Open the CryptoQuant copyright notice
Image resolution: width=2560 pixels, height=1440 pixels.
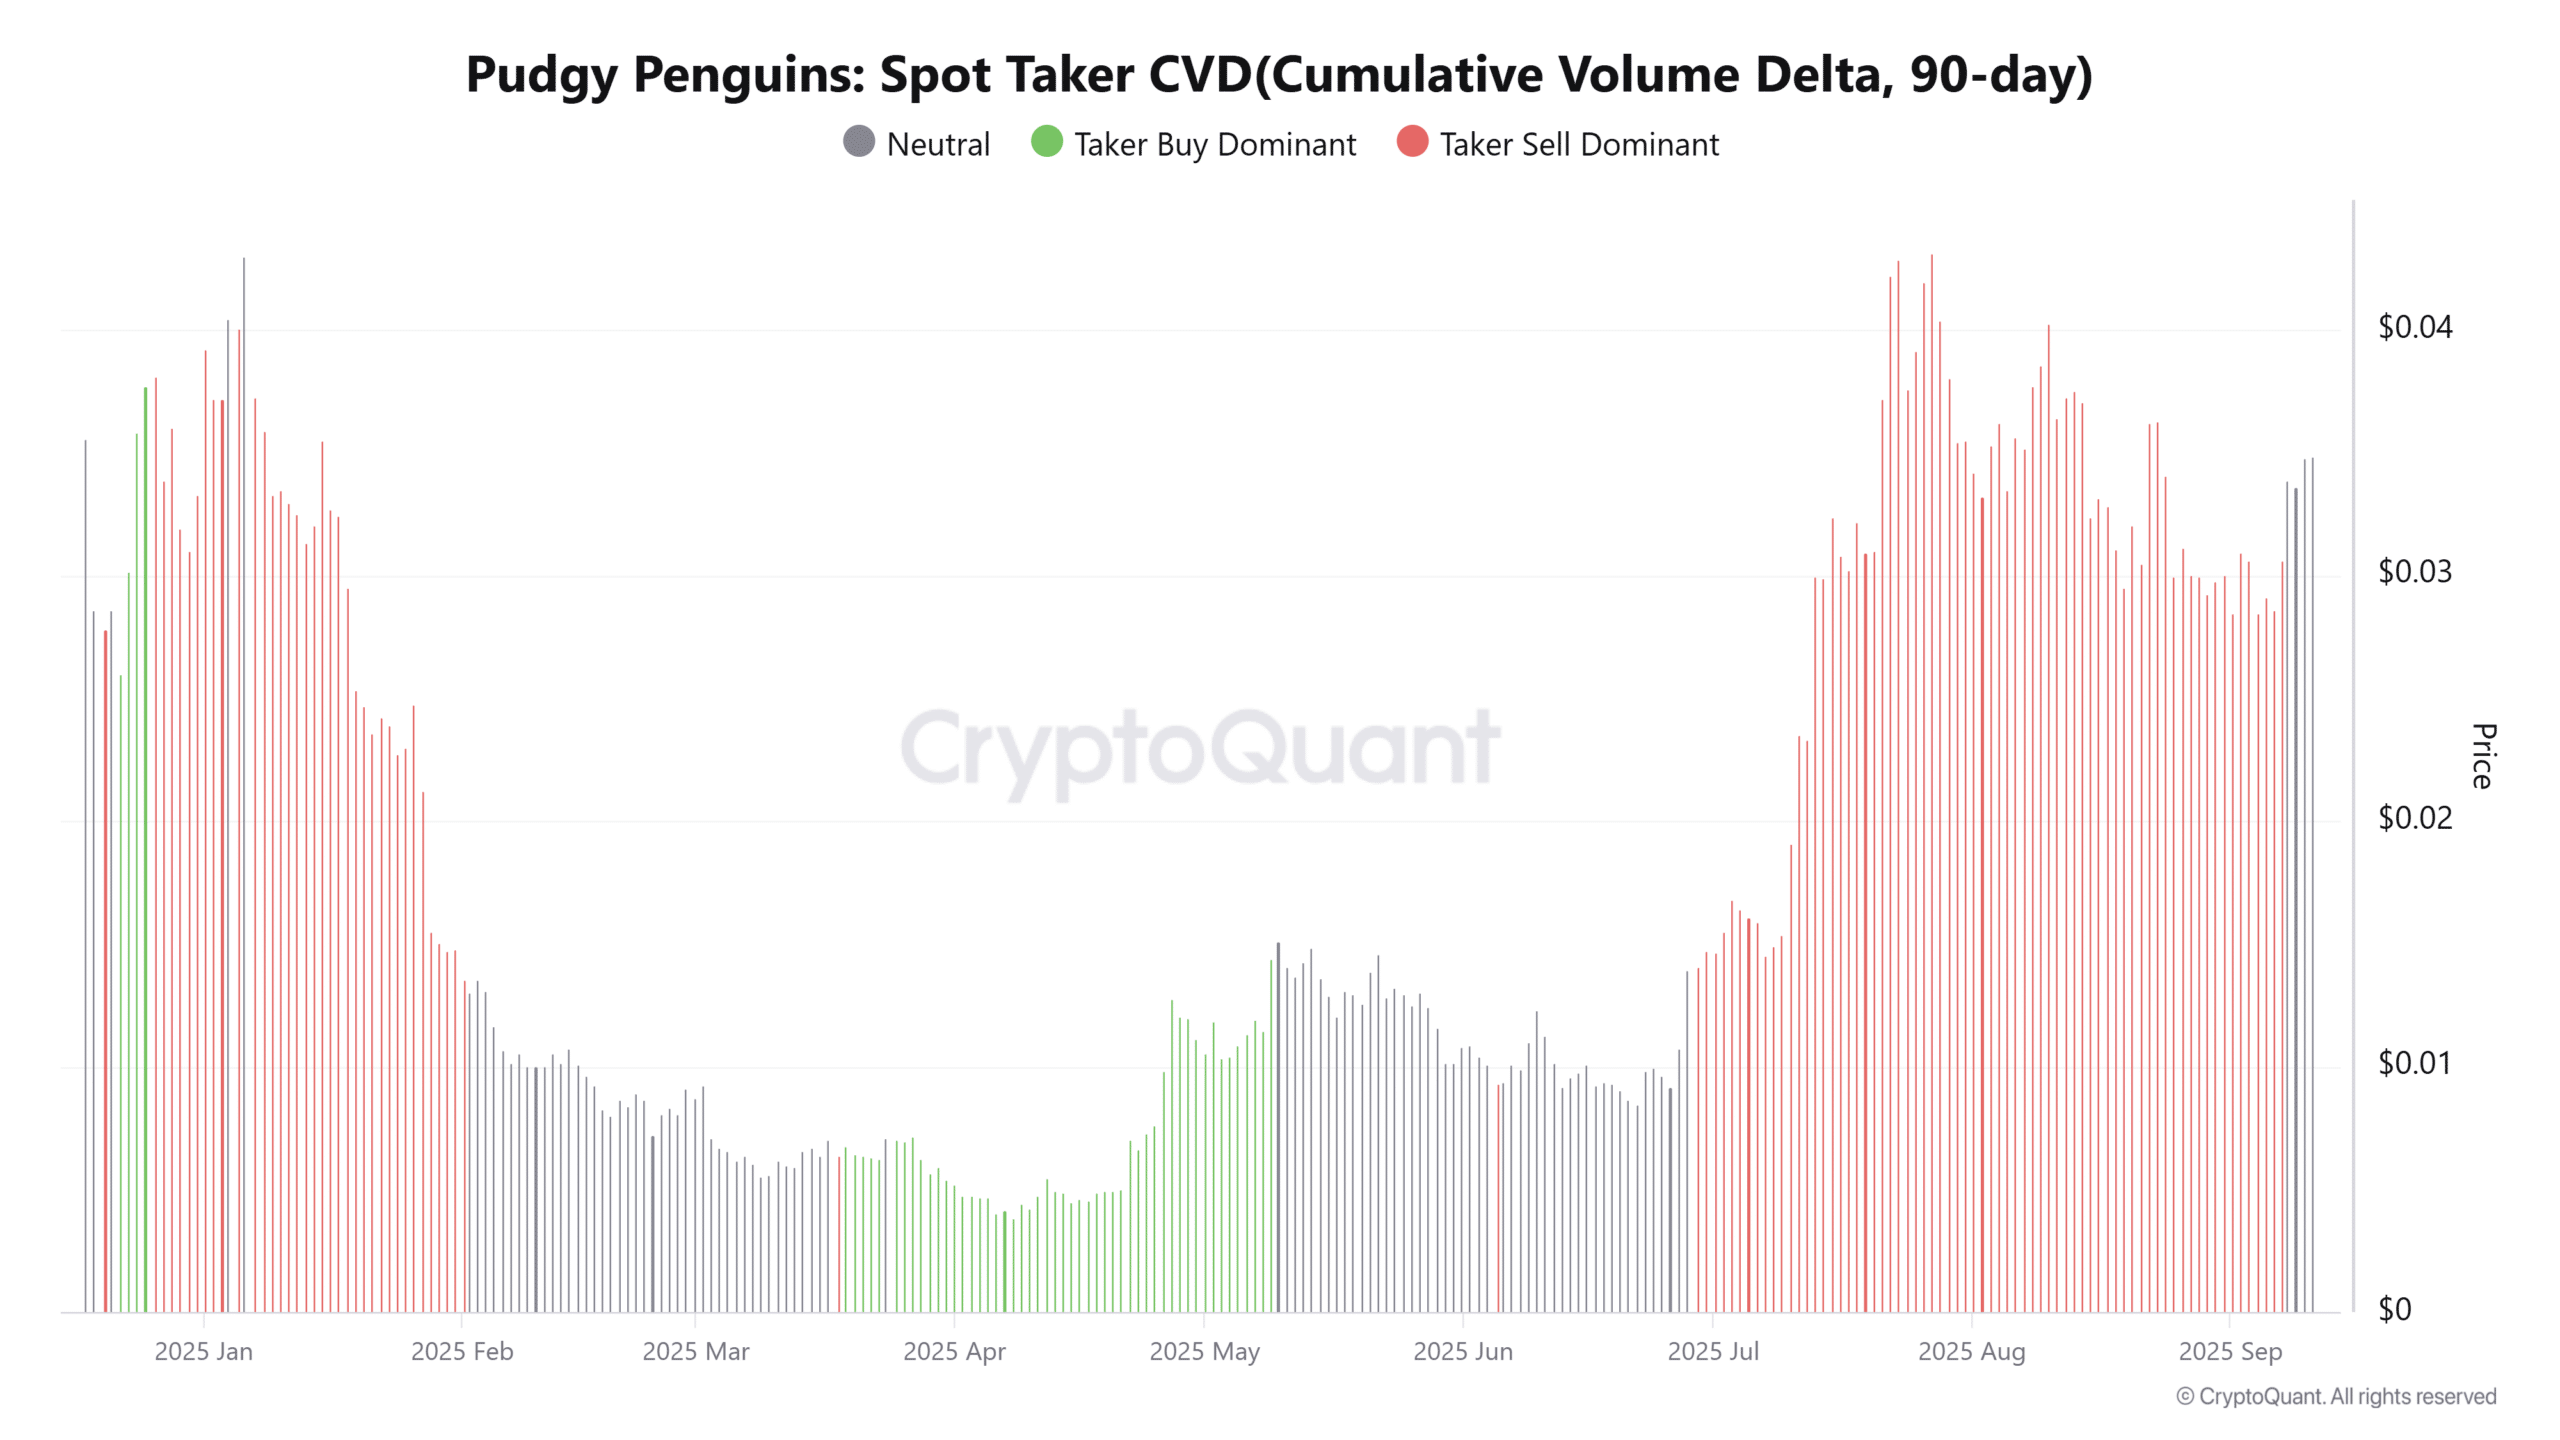point(2336,1396)
